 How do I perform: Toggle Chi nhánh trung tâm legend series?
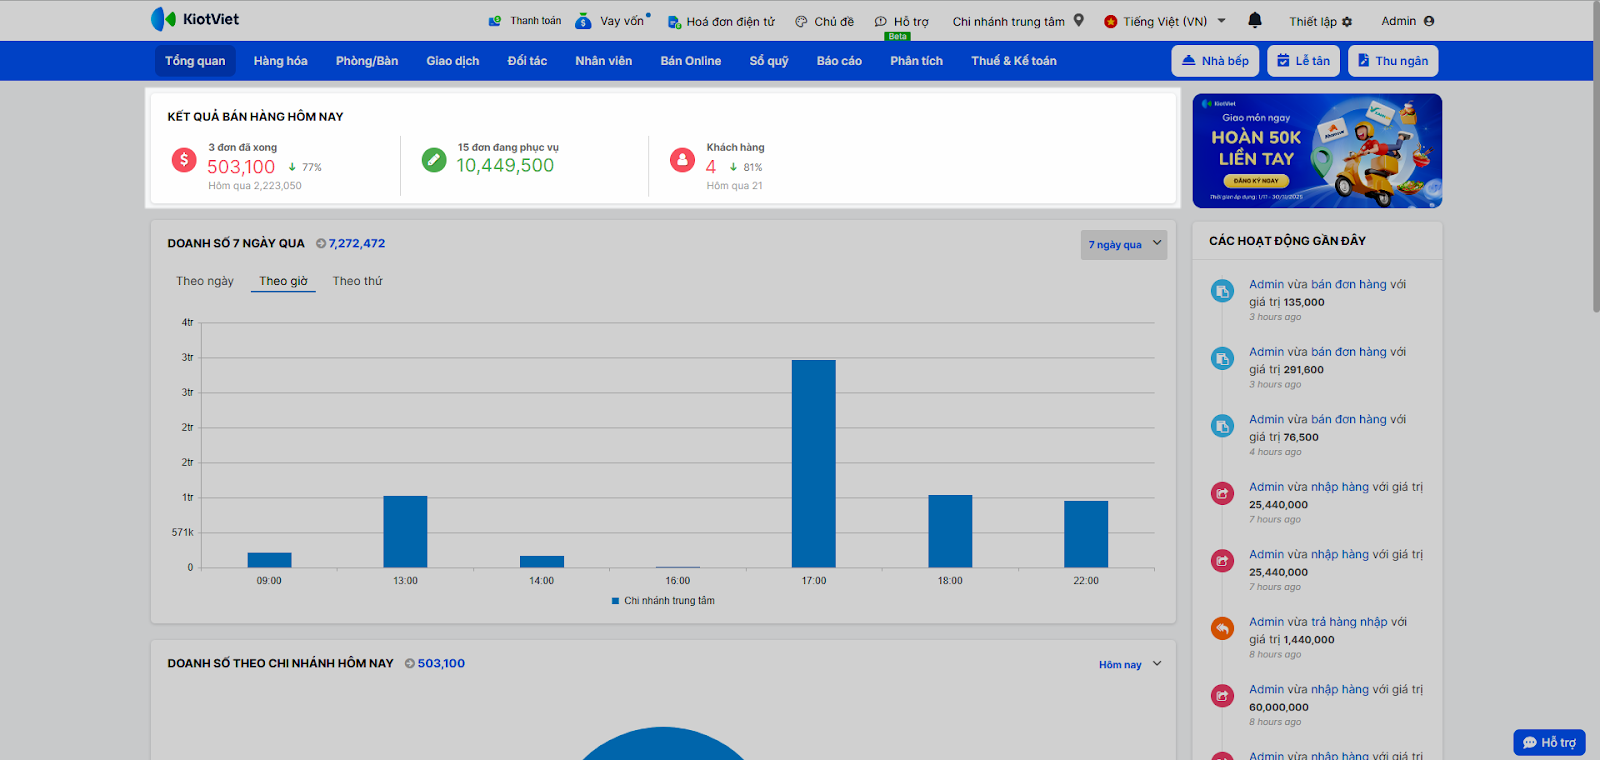point(663,601)
